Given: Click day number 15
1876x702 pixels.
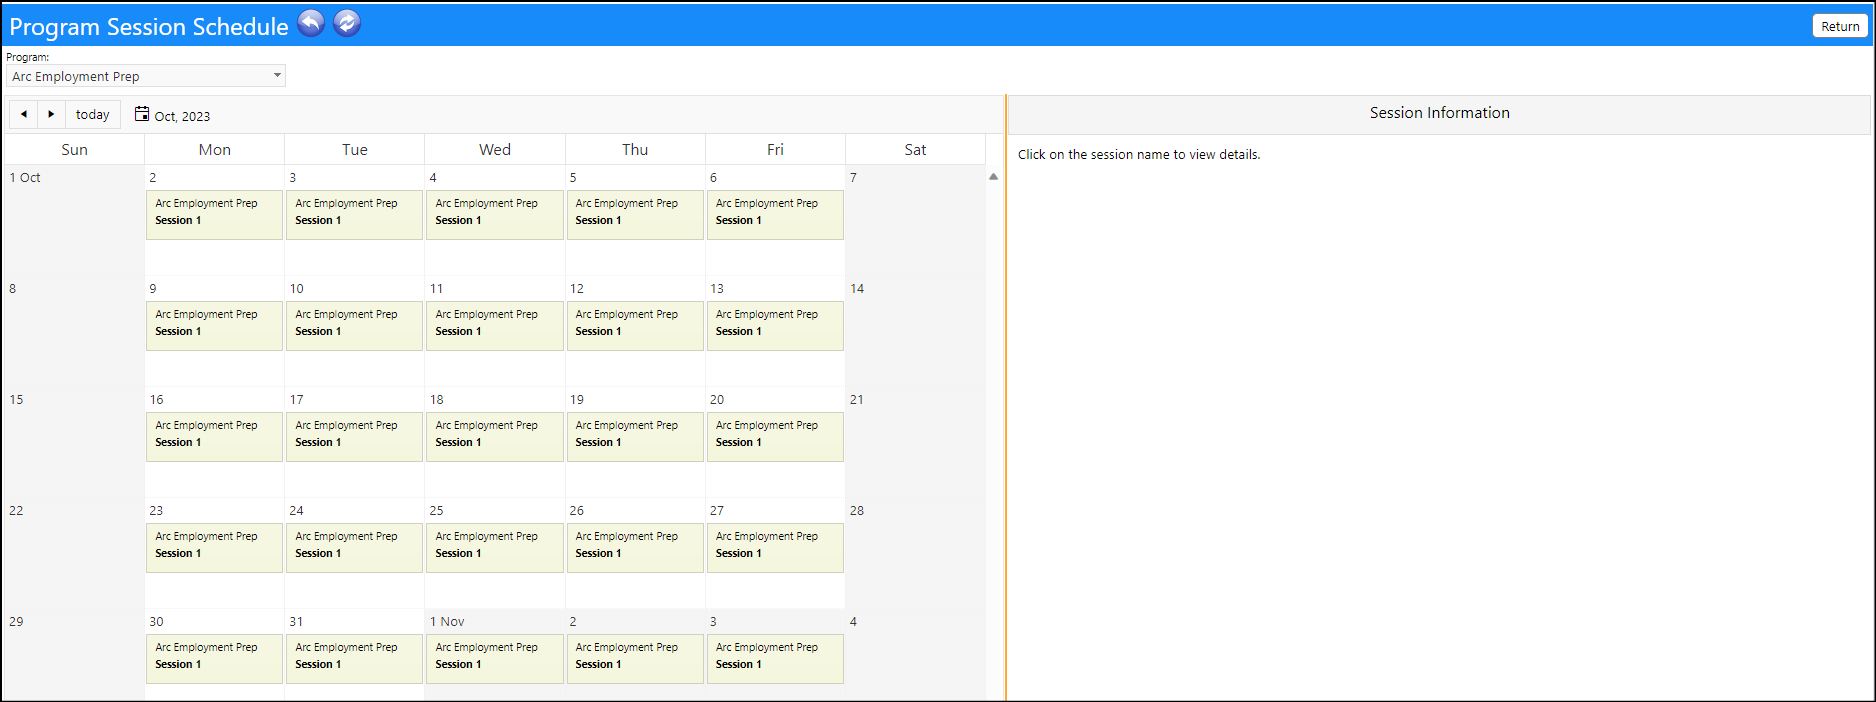Looking at the screenshot, I should (16, 399).
